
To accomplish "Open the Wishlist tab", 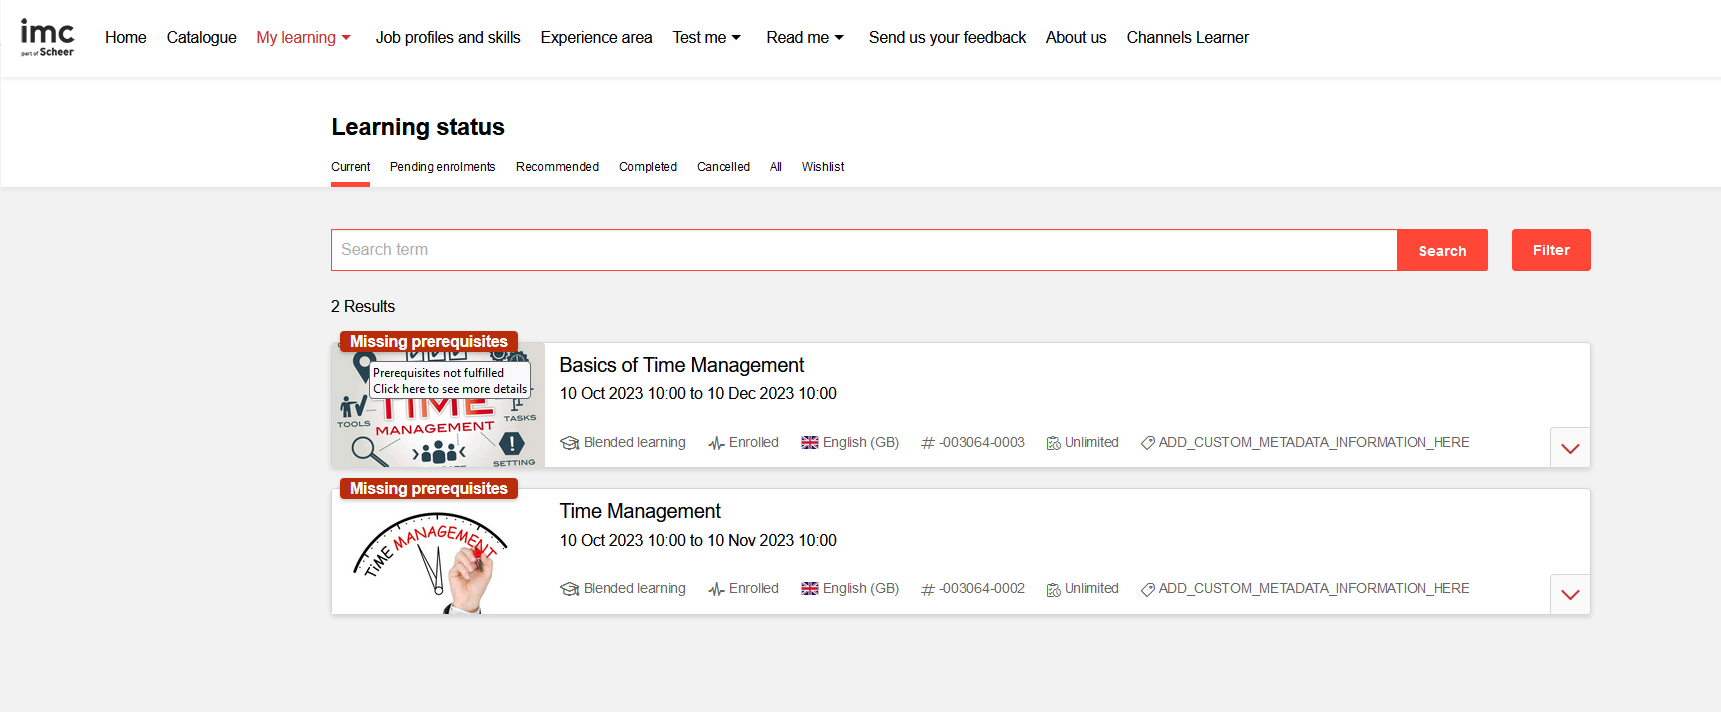I will click(822, 167).
